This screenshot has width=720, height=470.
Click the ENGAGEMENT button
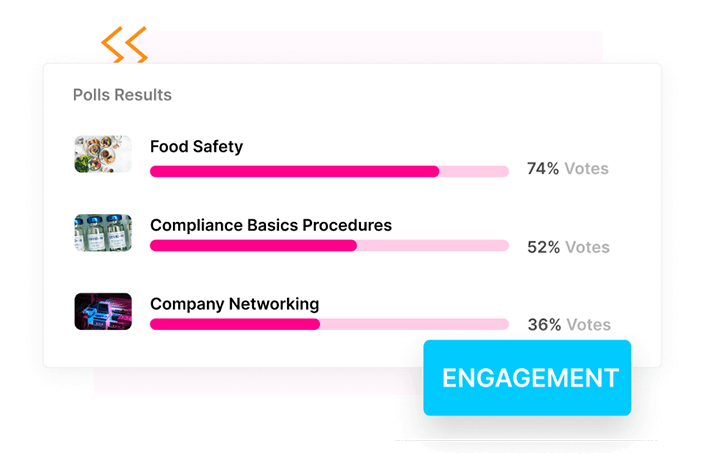click(x=527, y=378)
